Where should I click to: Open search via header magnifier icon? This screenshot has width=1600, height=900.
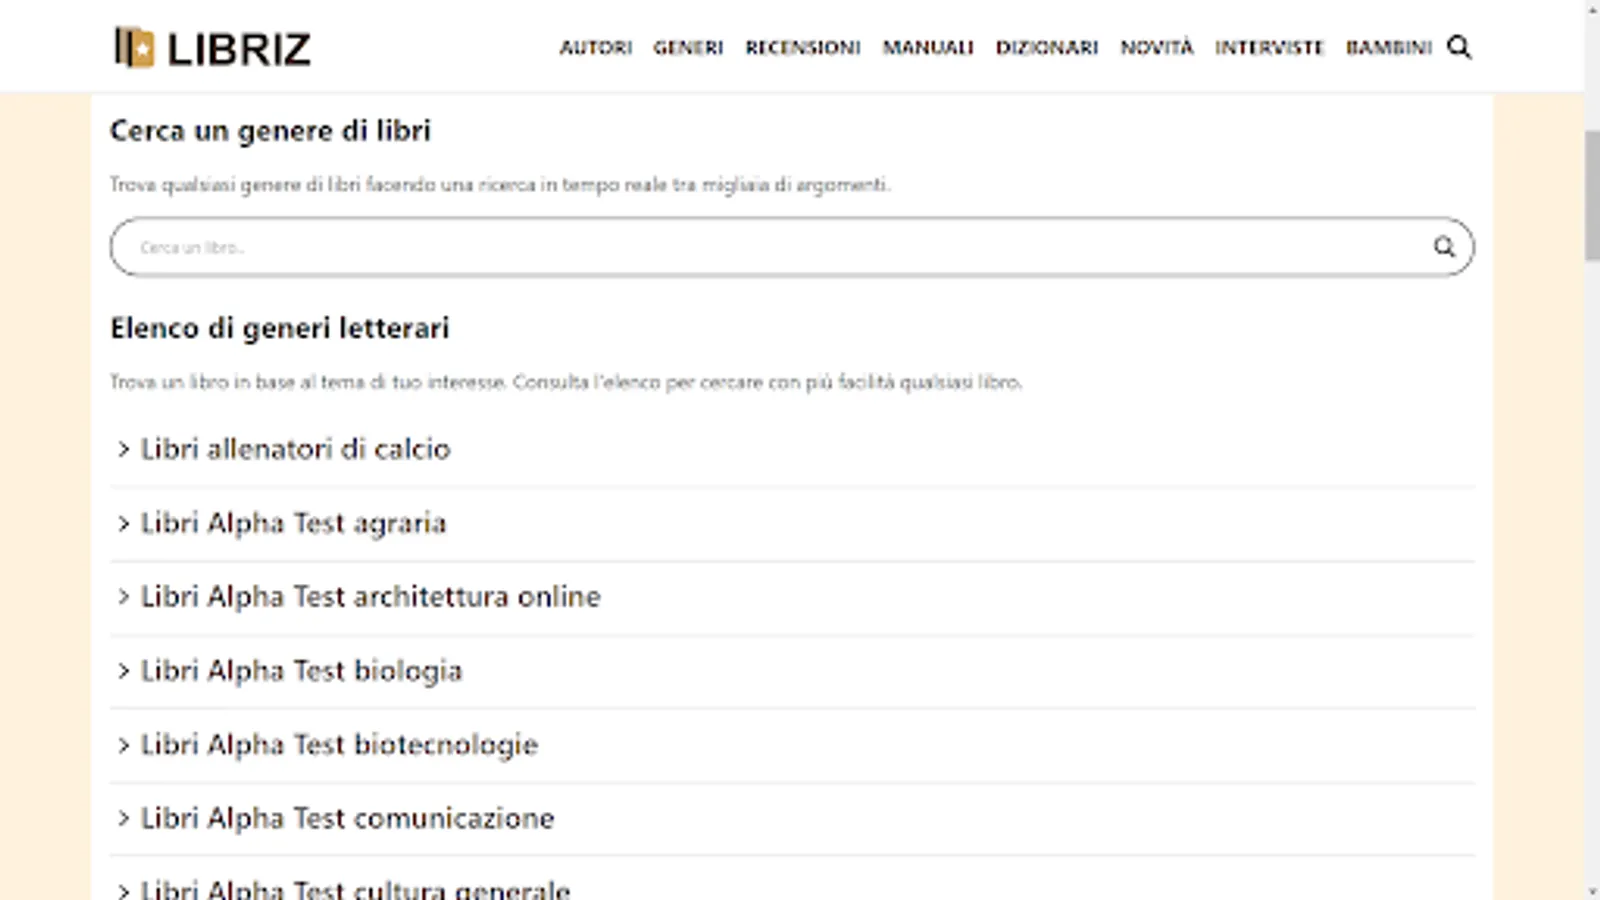(1459, 47)
